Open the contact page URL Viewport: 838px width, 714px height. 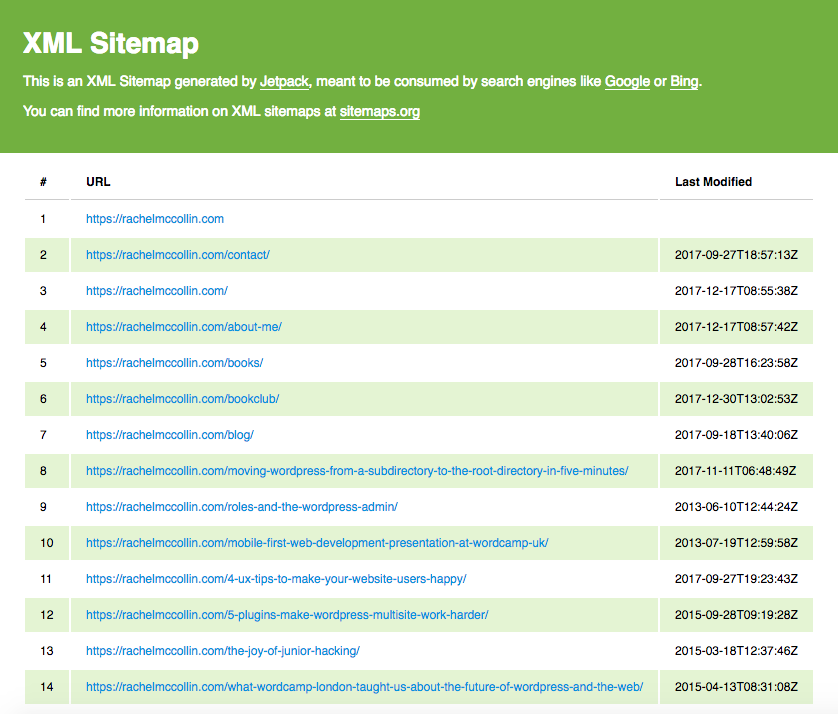click(x=177, y=255)
